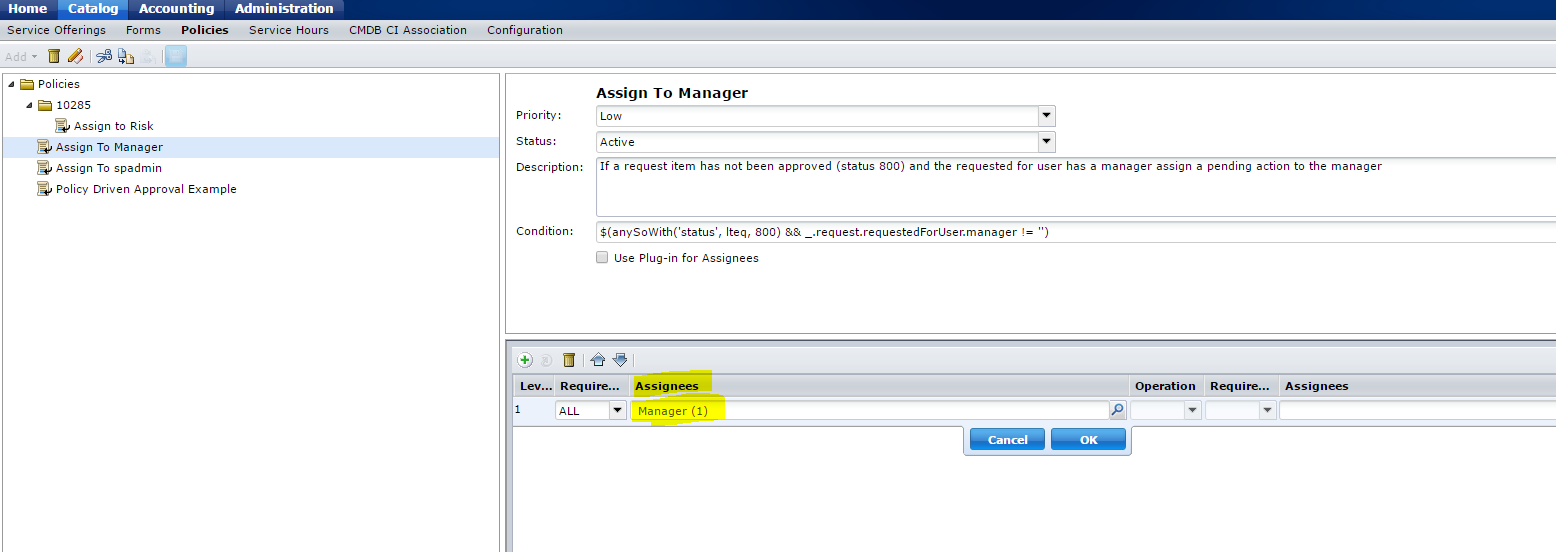
Task: Enable Use Plug-in for Assignees checkbox
Action: click(x=602, y=258)
